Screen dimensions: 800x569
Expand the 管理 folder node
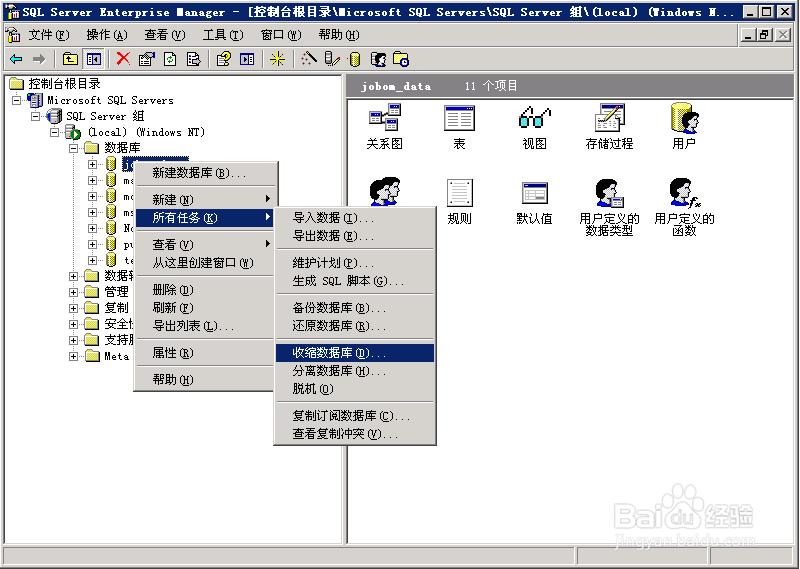pos(73,292)
